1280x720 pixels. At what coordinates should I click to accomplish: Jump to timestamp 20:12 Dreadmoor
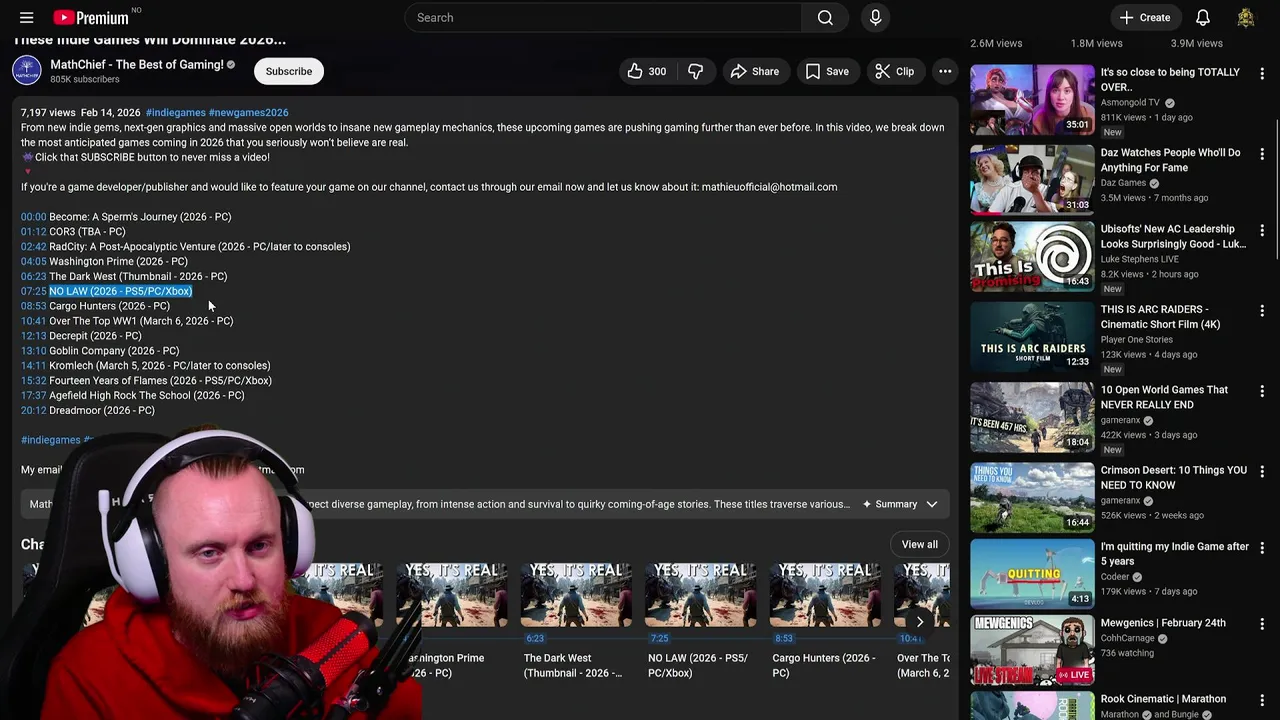(x=33, y=411)
